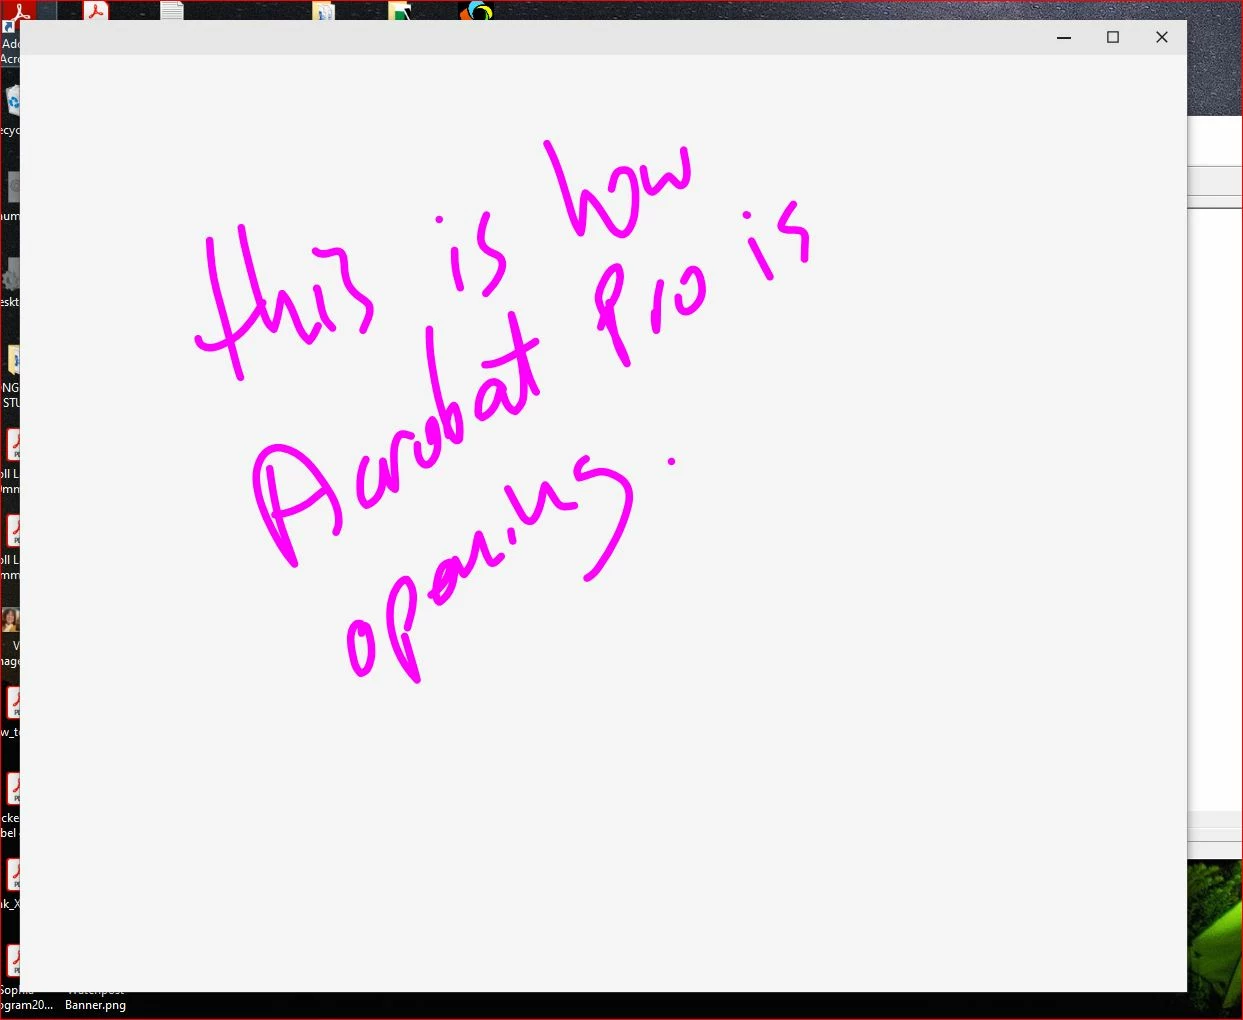Select the plain text document icon on the desktop's top row

coord(172,11)
